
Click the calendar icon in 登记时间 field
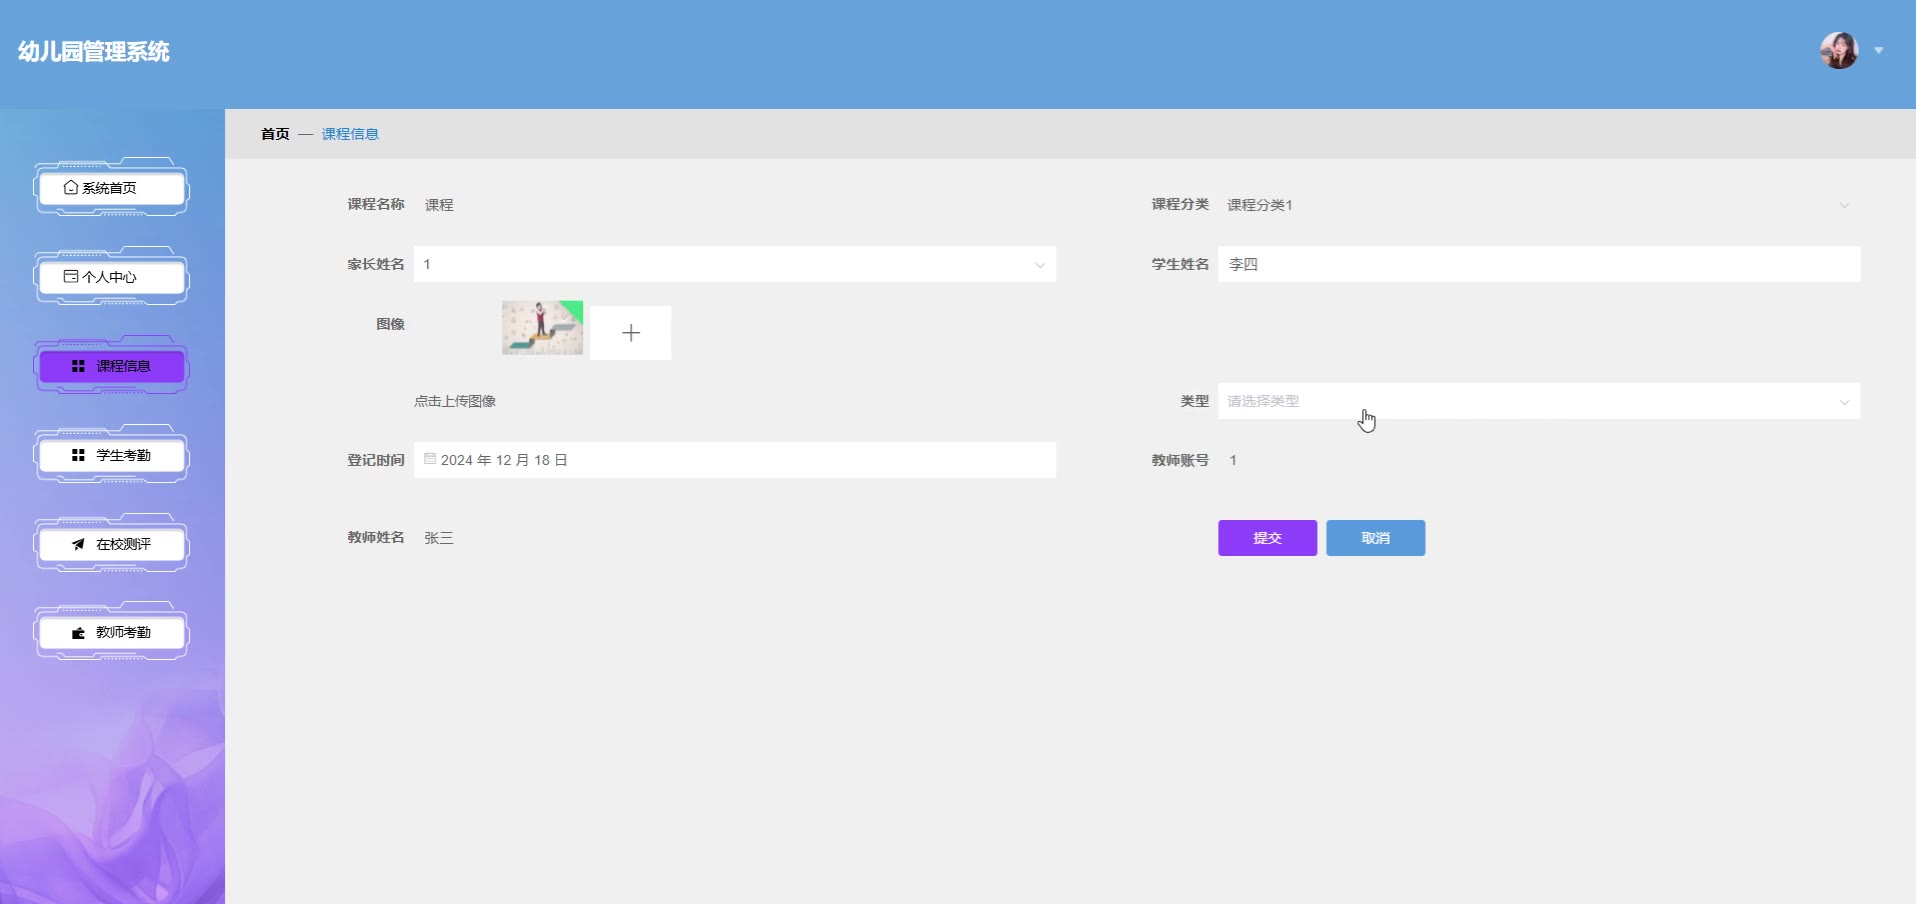(430, 459)
